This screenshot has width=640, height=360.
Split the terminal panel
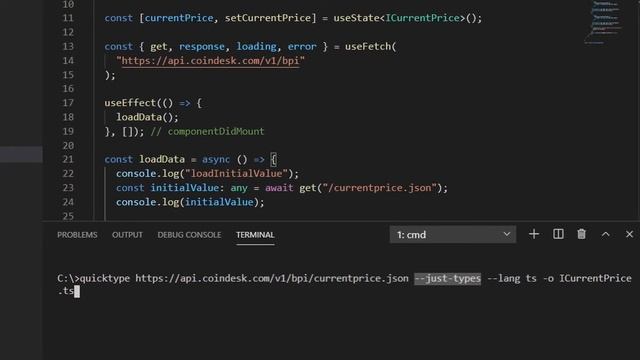point(558,234)
